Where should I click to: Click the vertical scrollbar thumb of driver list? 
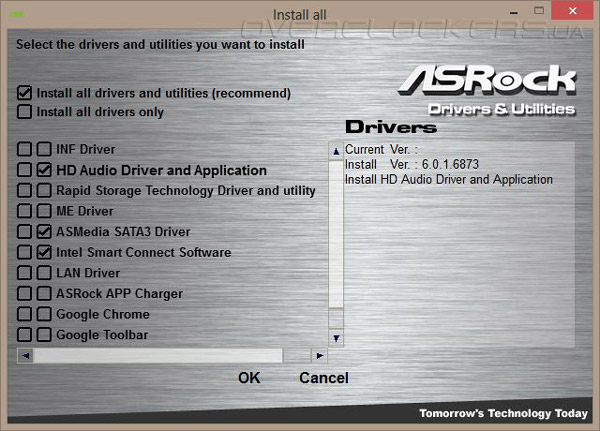tap(336, 233)
